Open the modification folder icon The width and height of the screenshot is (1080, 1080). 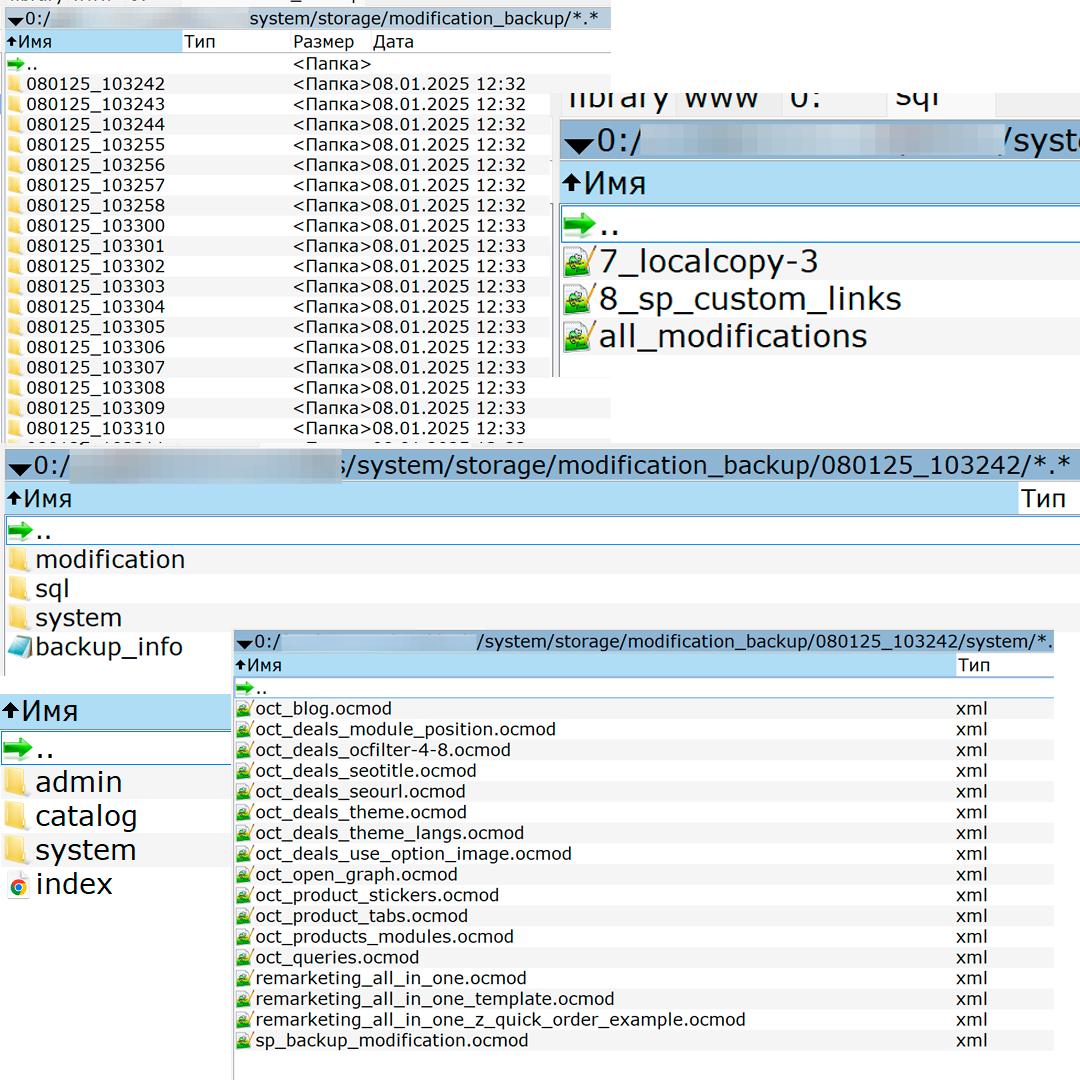coord(19,559)
